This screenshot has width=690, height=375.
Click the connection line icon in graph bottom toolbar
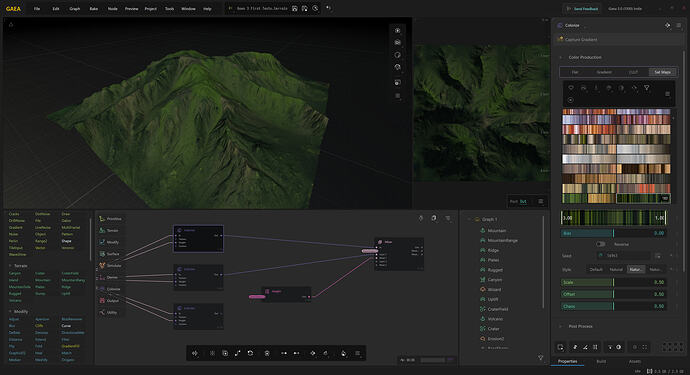coord(238,353)
